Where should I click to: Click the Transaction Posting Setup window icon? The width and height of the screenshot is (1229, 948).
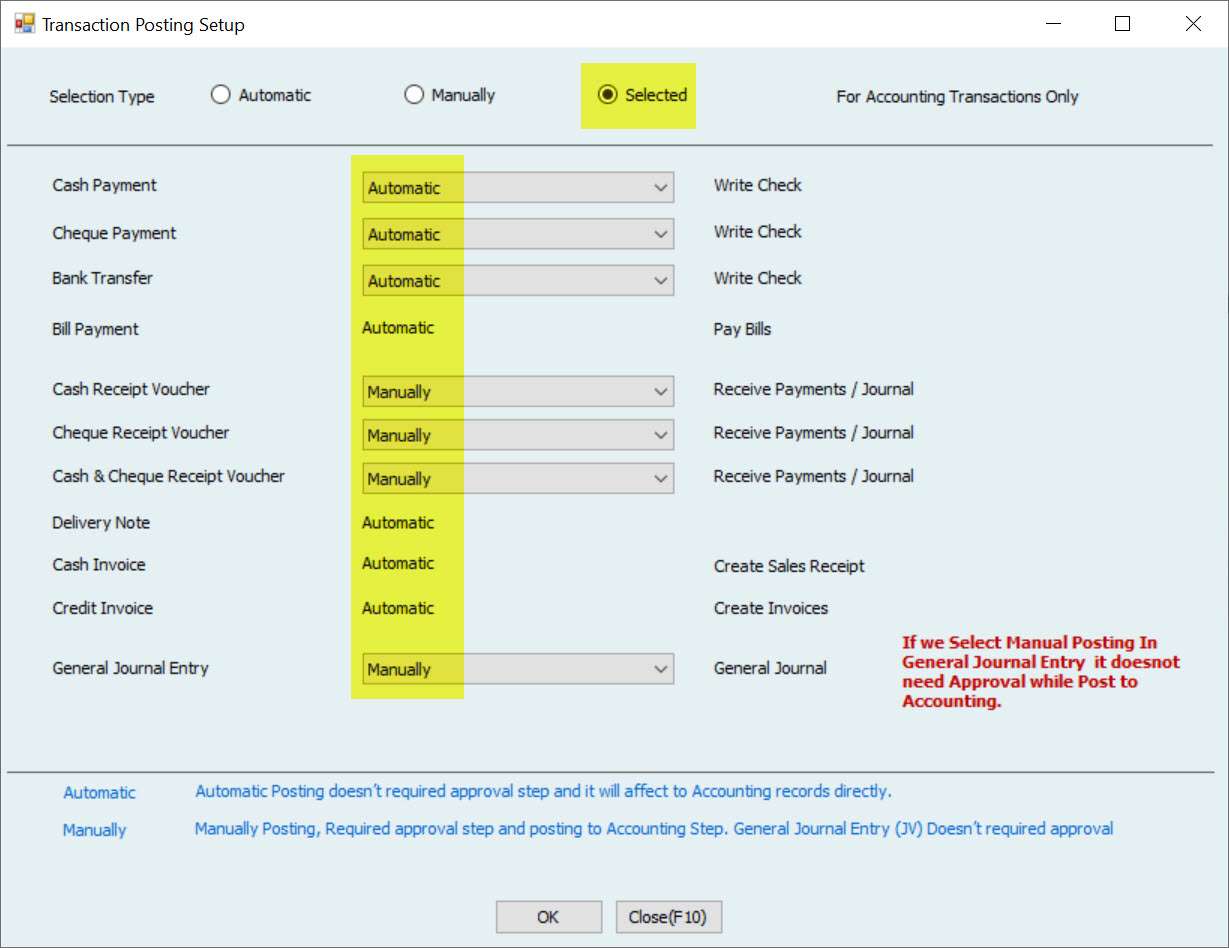tap(24, 24)
